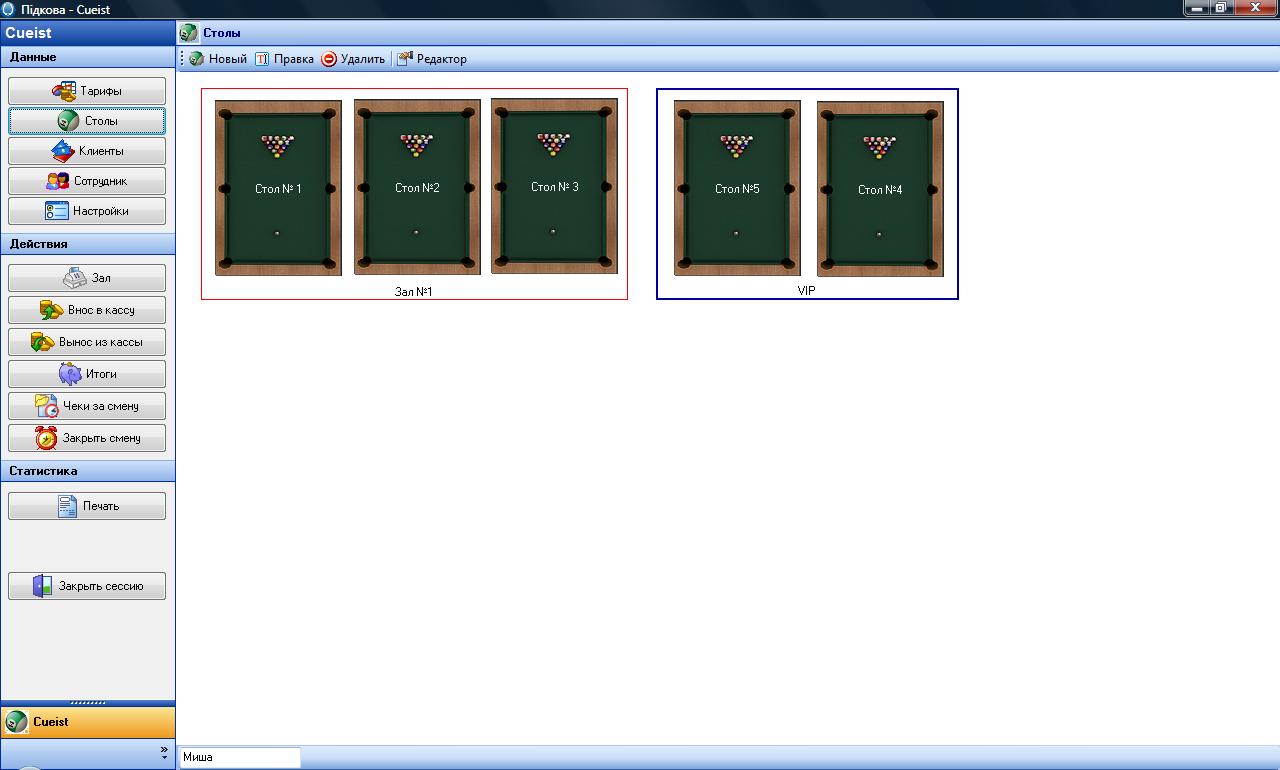Open the Редактор (Editor) toolbar item

tap(432, 59)
